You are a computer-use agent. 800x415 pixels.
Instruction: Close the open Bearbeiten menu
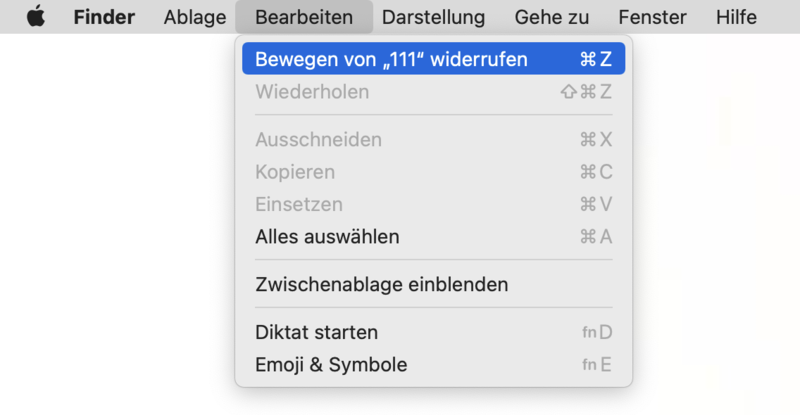[304, 17]
